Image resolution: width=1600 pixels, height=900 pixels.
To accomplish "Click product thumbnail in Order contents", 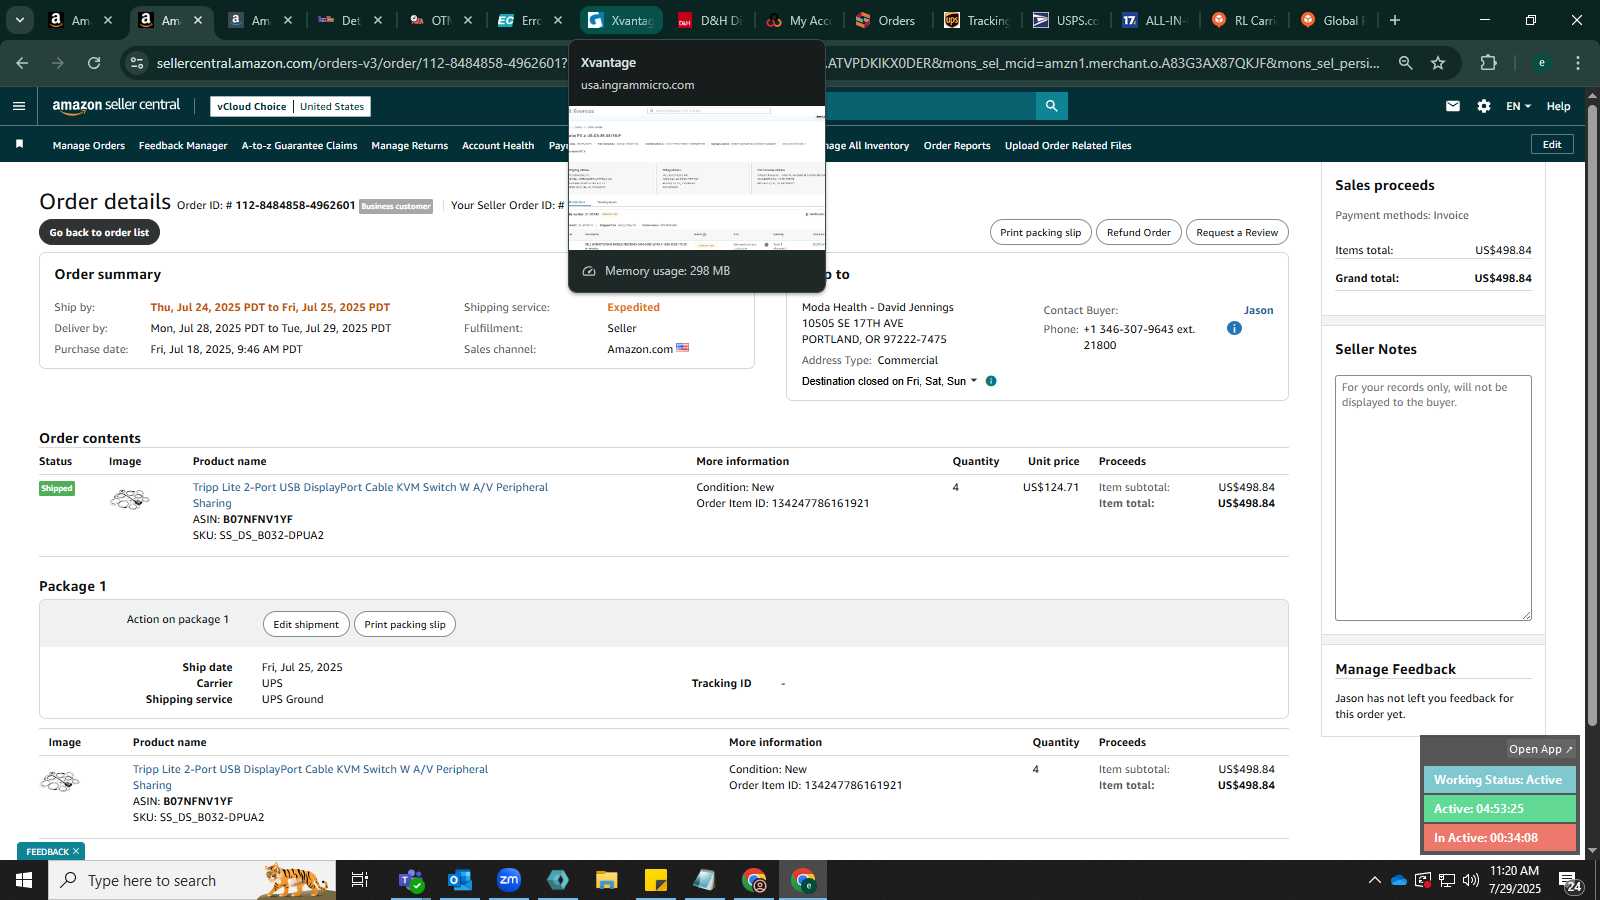I will tap(129, 499).
